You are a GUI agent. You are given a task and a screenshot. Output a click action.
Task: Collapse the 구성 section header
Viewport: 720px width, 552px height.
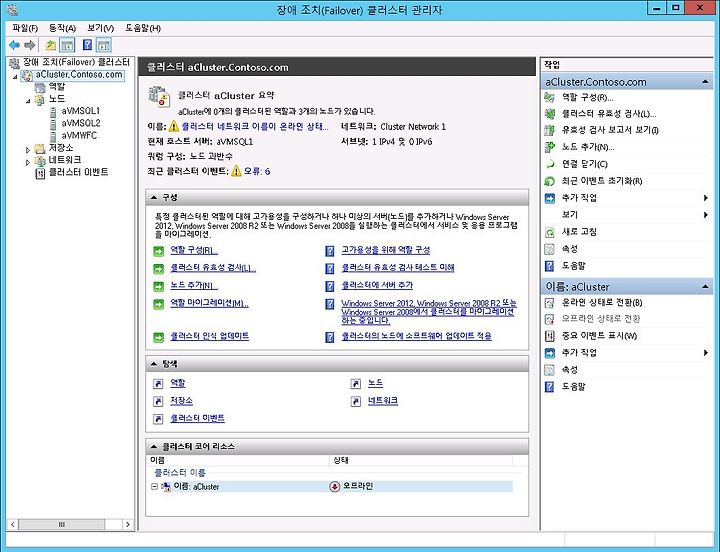click(x=154, y=197)
